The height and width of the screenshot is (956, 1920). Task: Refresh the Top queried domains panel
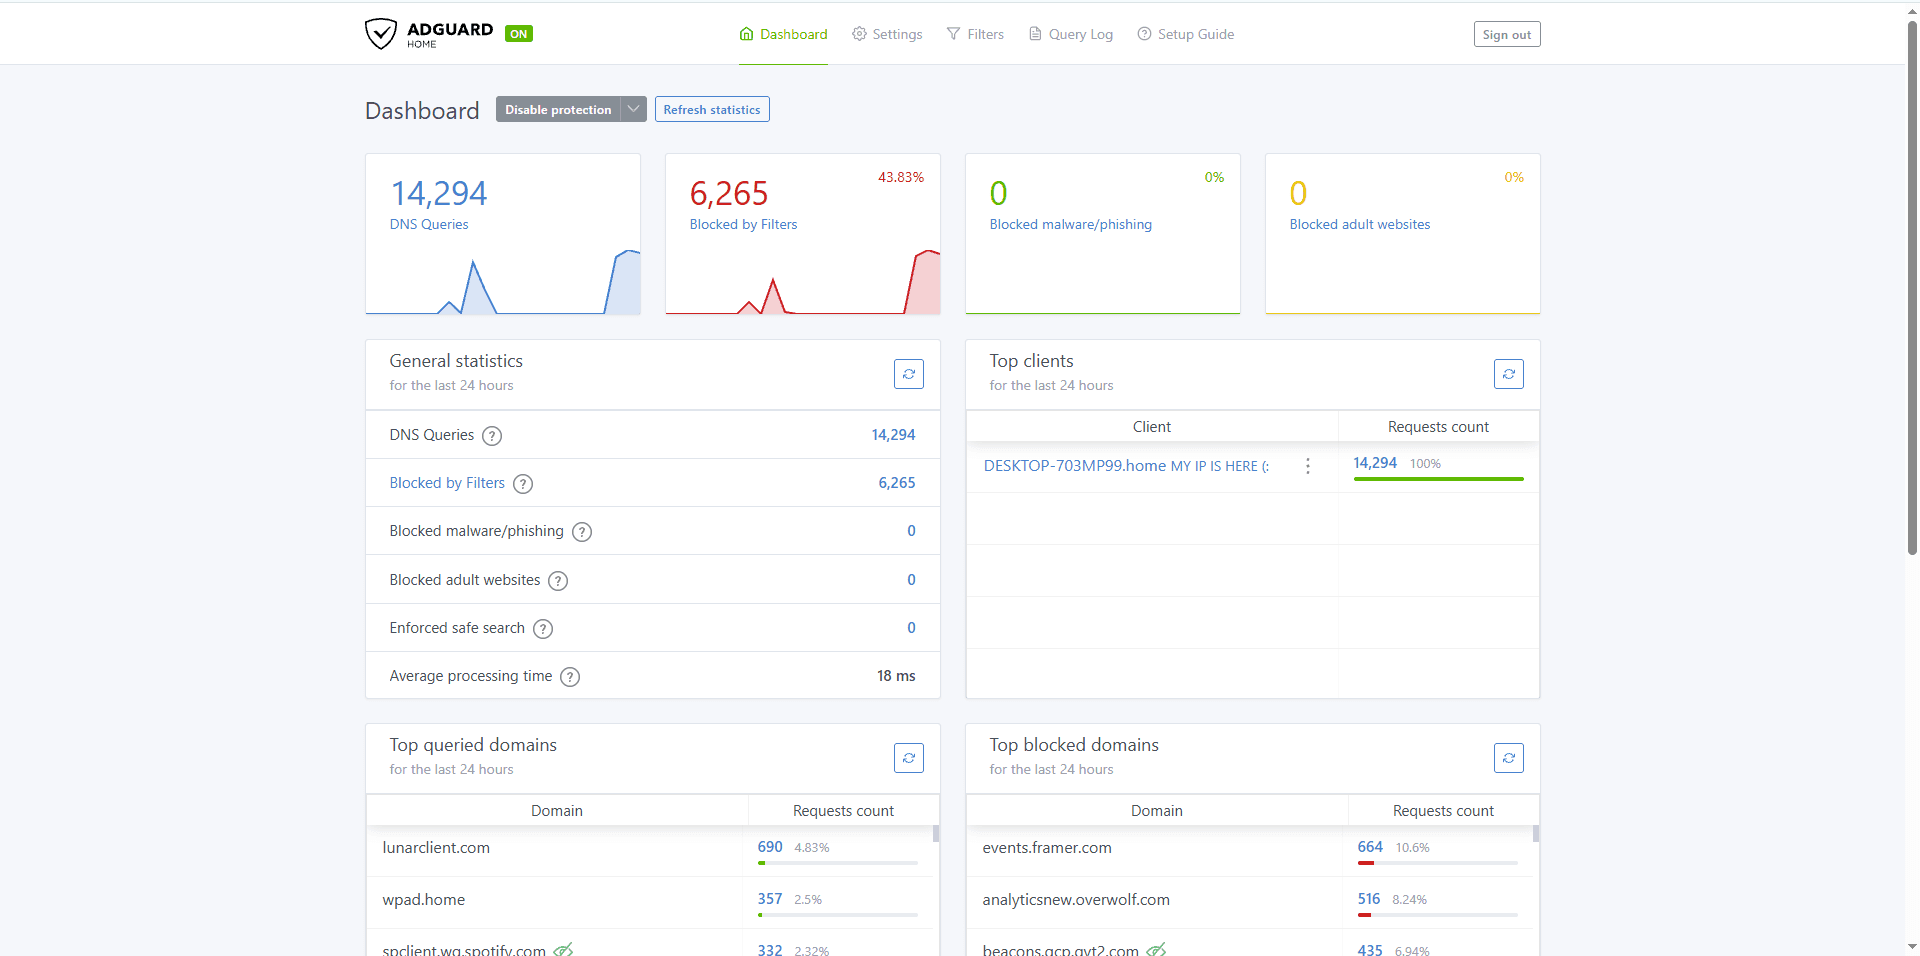click(909, 758)
